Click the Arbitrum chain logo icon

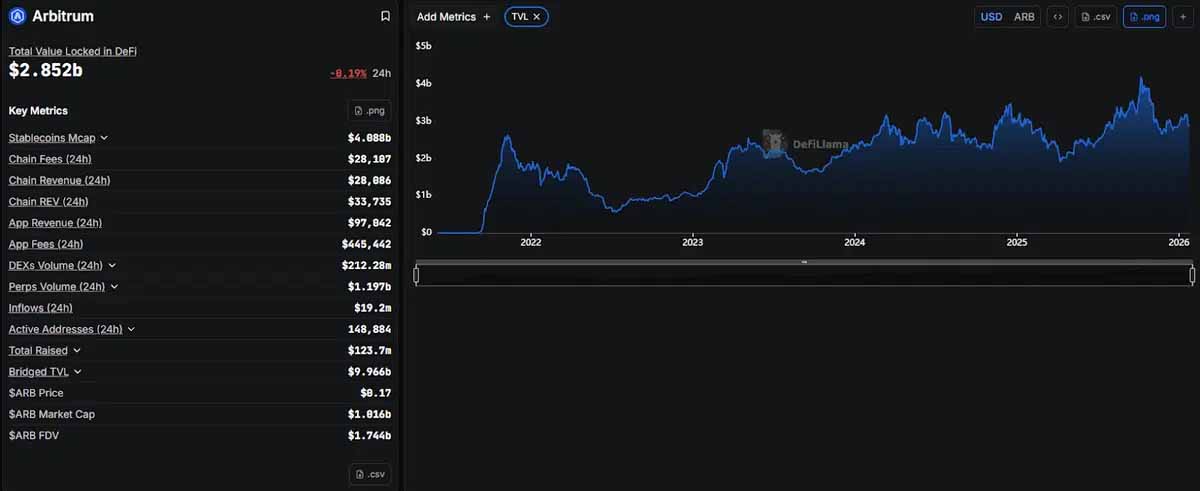(17, 16)
